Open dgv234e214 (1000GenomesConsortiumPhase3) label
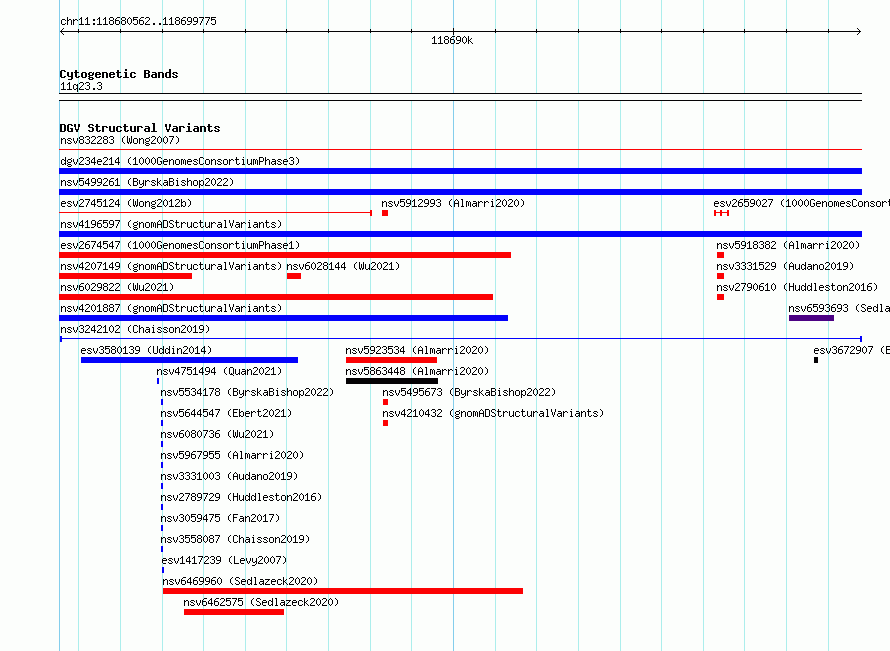The width and height of the screenshot is (890, 651). coord(180,161)
